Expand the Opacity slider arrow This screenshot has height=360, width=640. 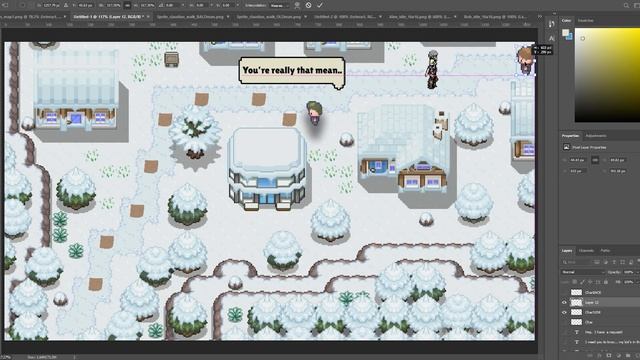click(x=638, y=272)
